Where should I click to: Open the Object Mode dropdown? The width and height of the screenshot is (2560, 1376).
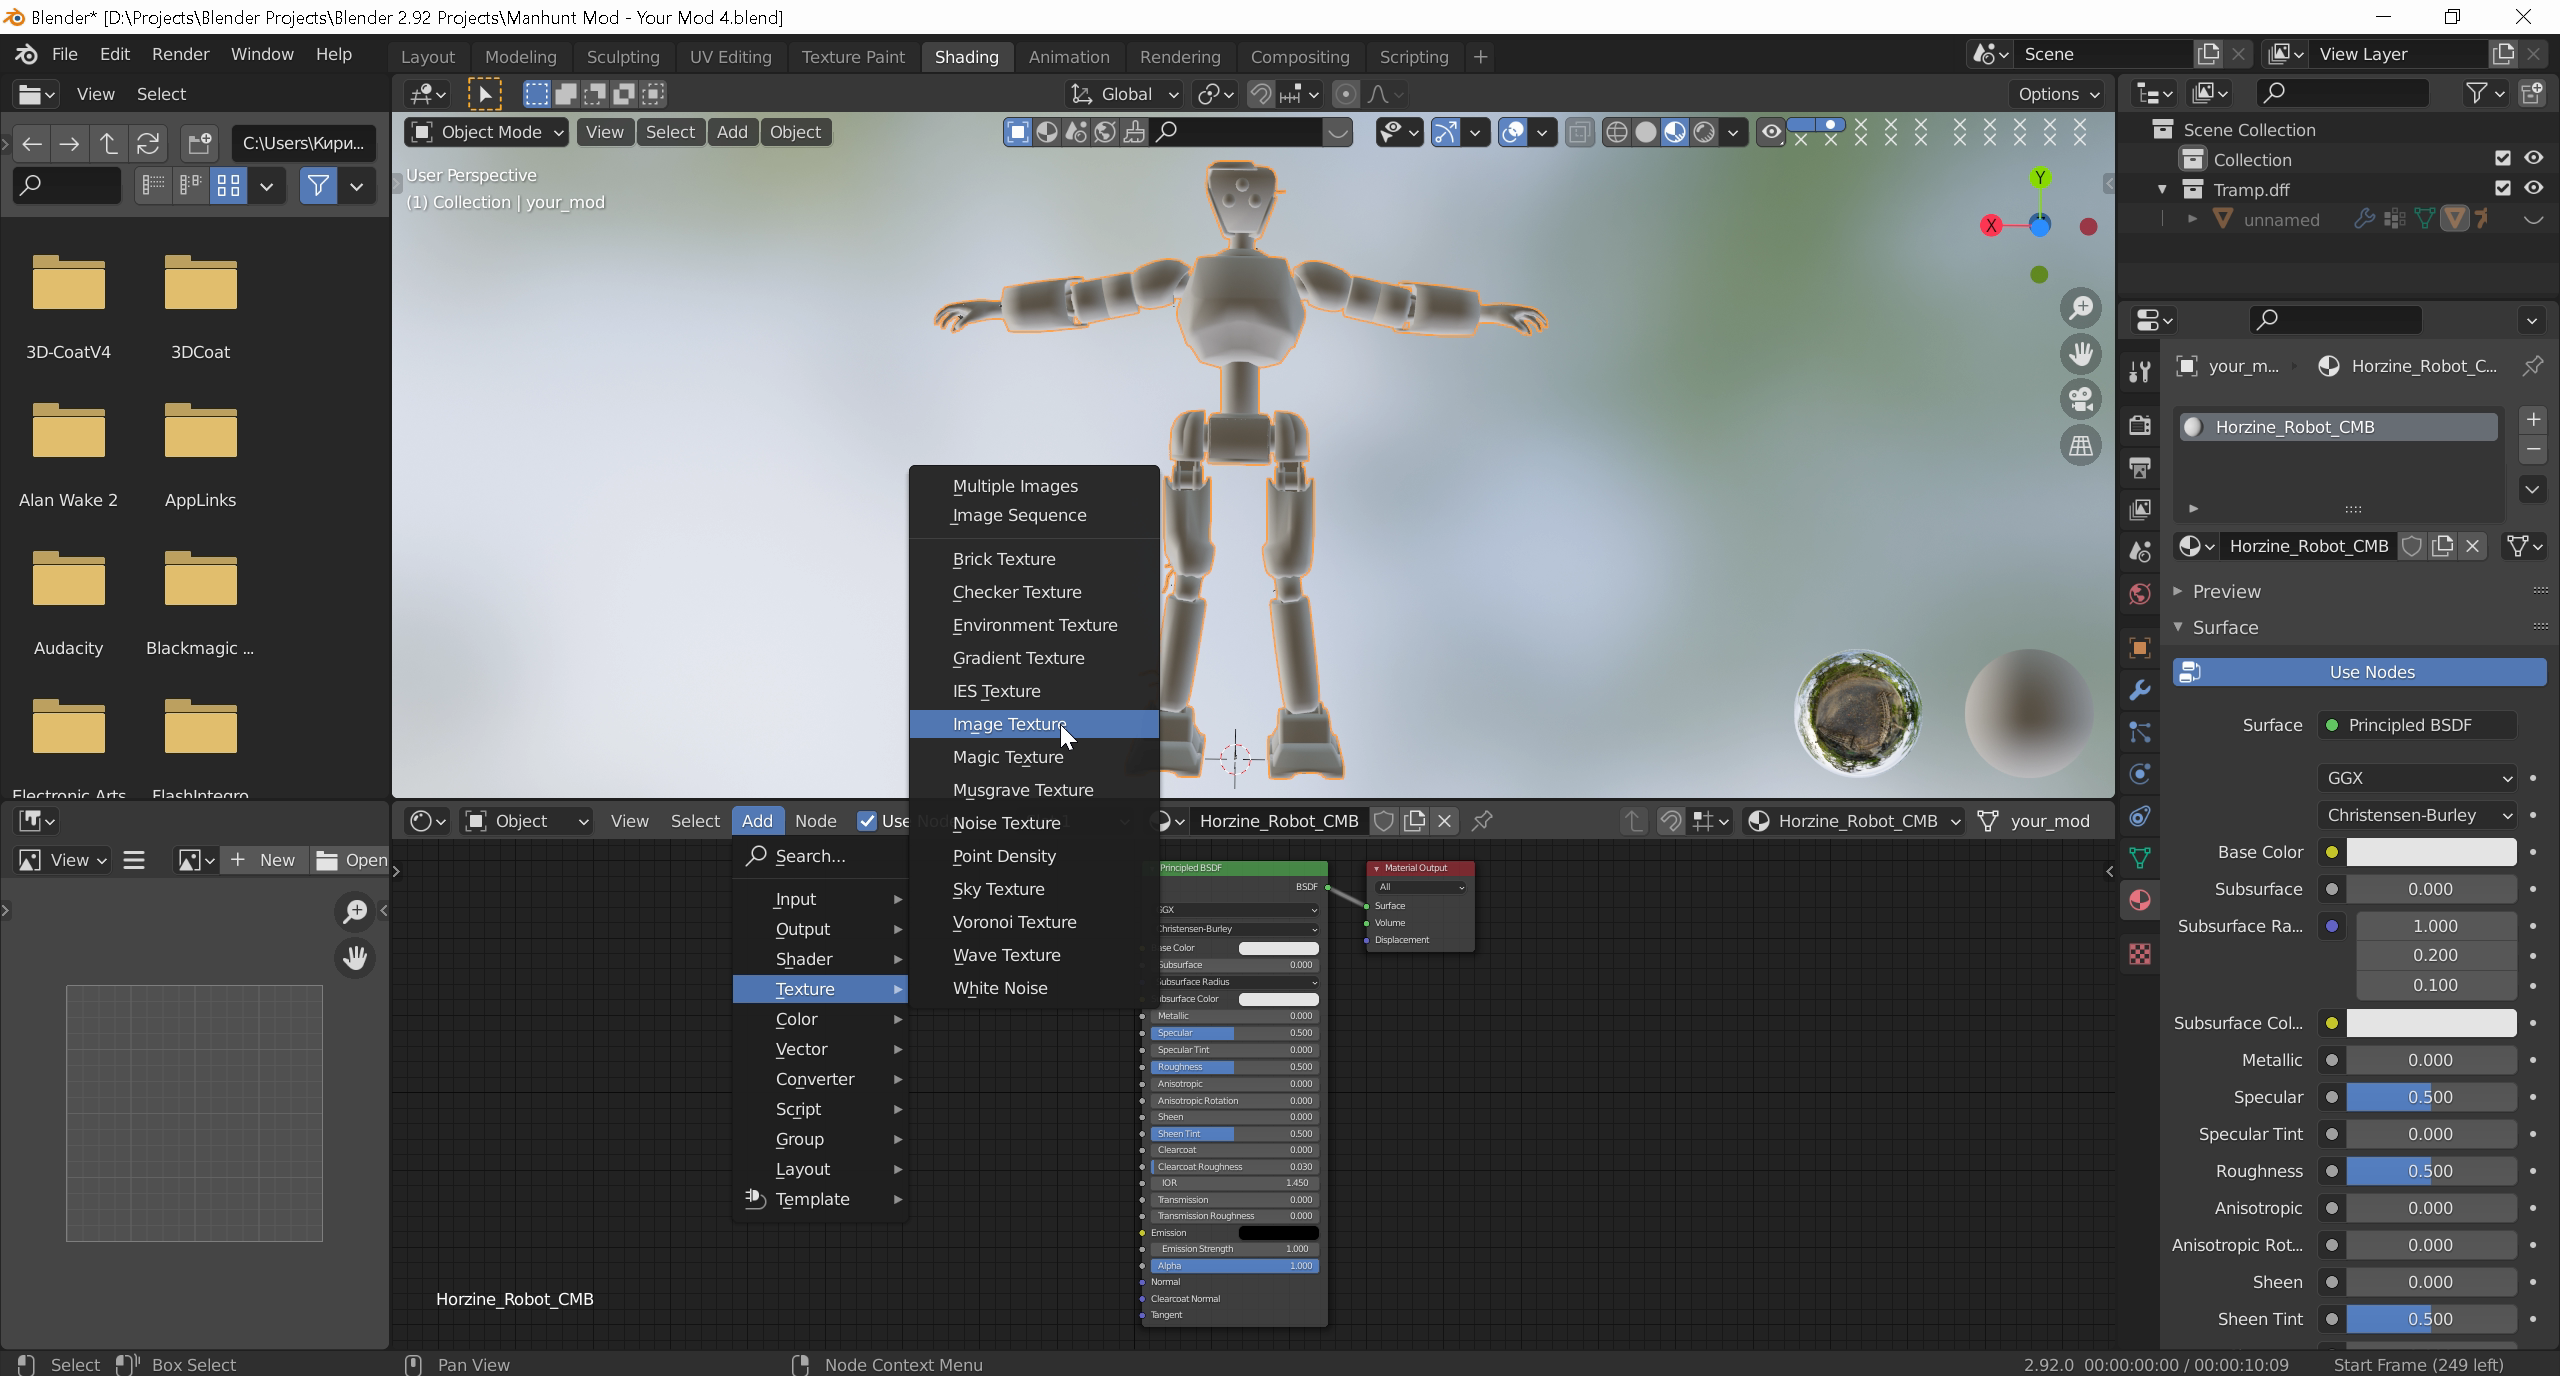coord(487,132)
